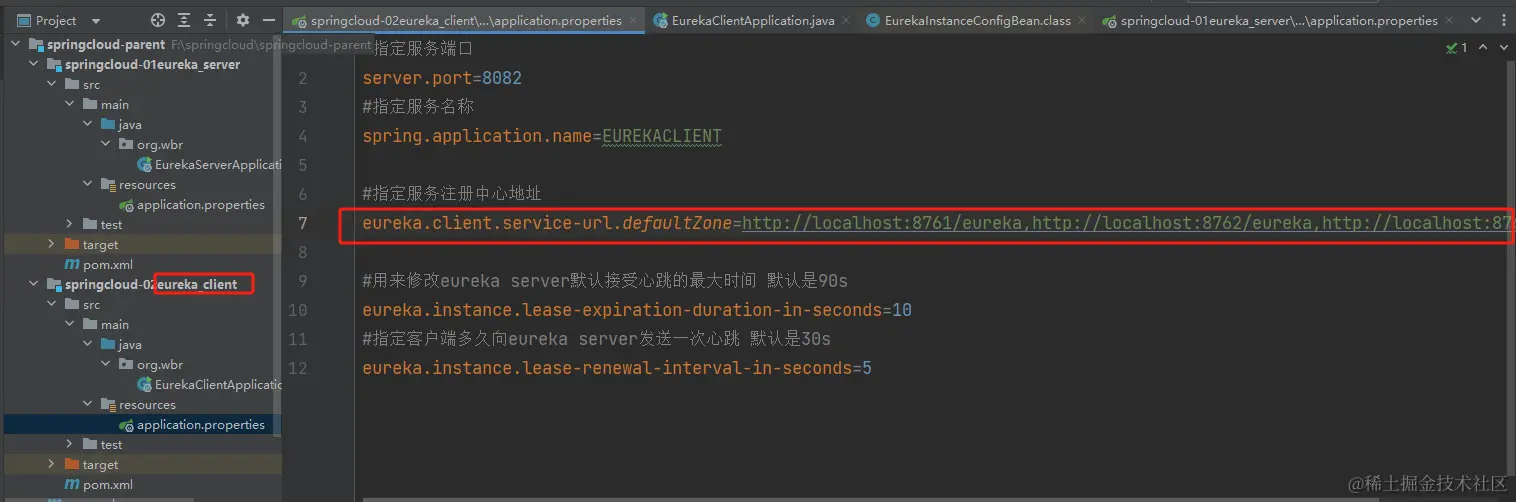Collapse the springcloud-01eureka_server module
Screen dimensions: 1516x502
pos(34,65)
